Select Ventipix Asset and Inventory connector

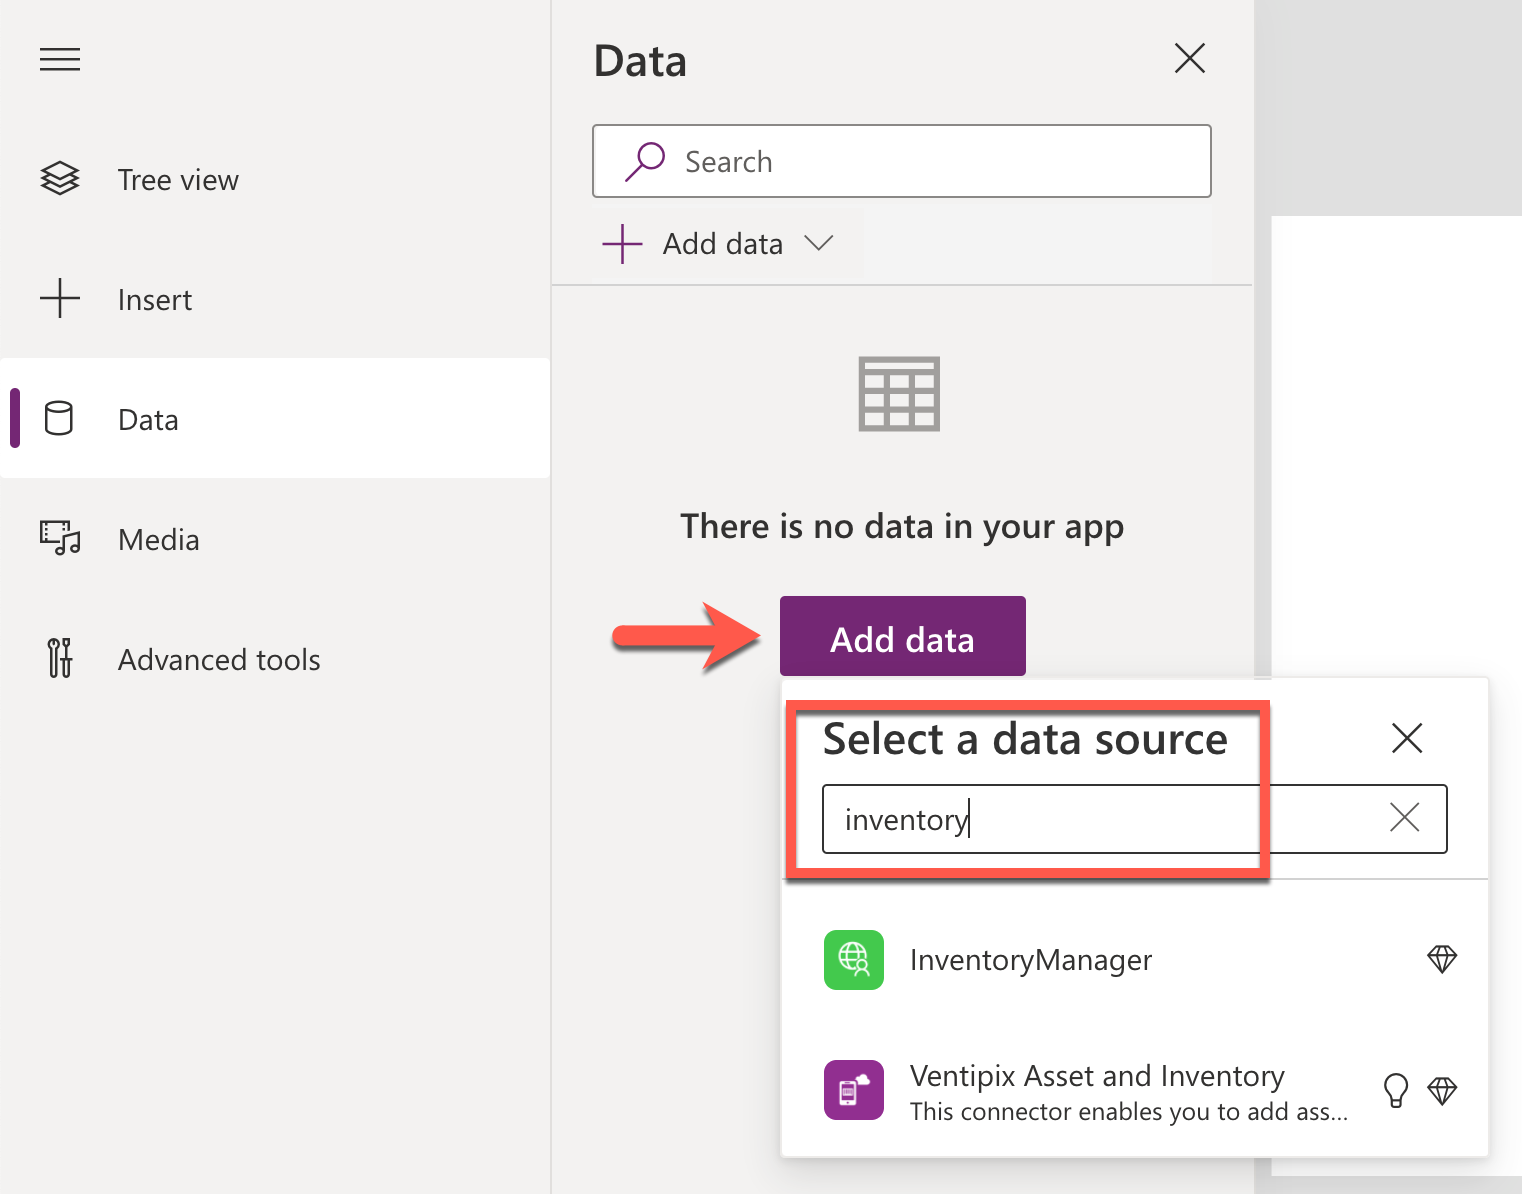[1135, 1090]
